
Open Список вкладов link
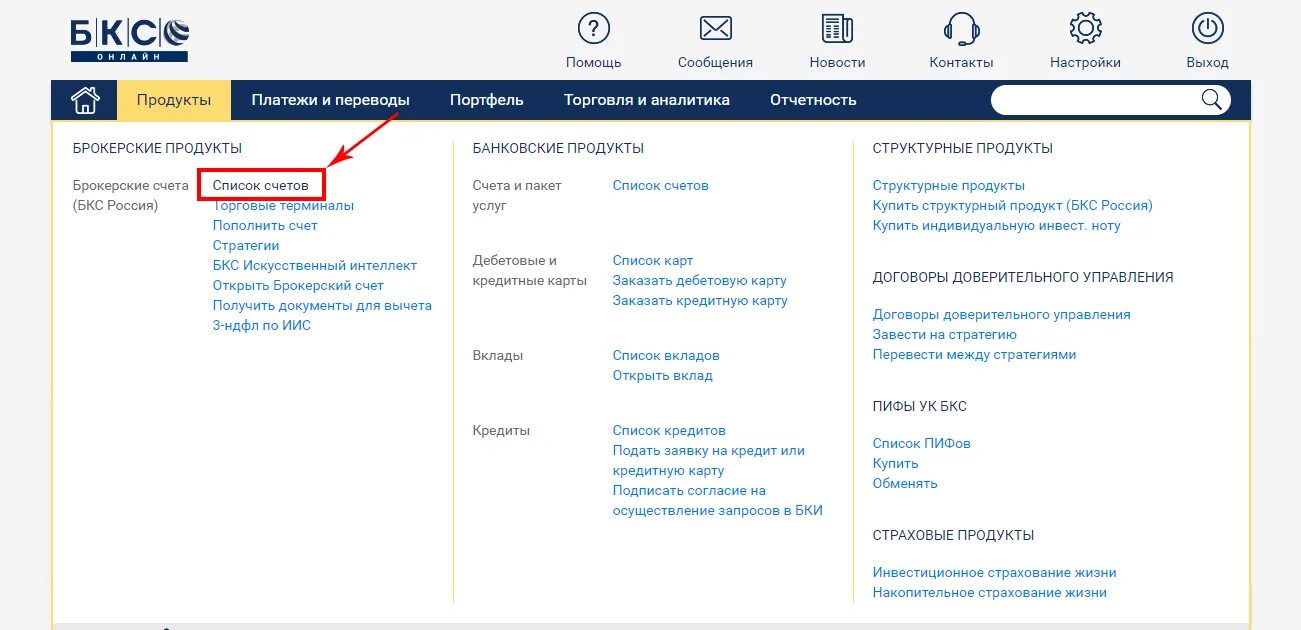point(666,355)
